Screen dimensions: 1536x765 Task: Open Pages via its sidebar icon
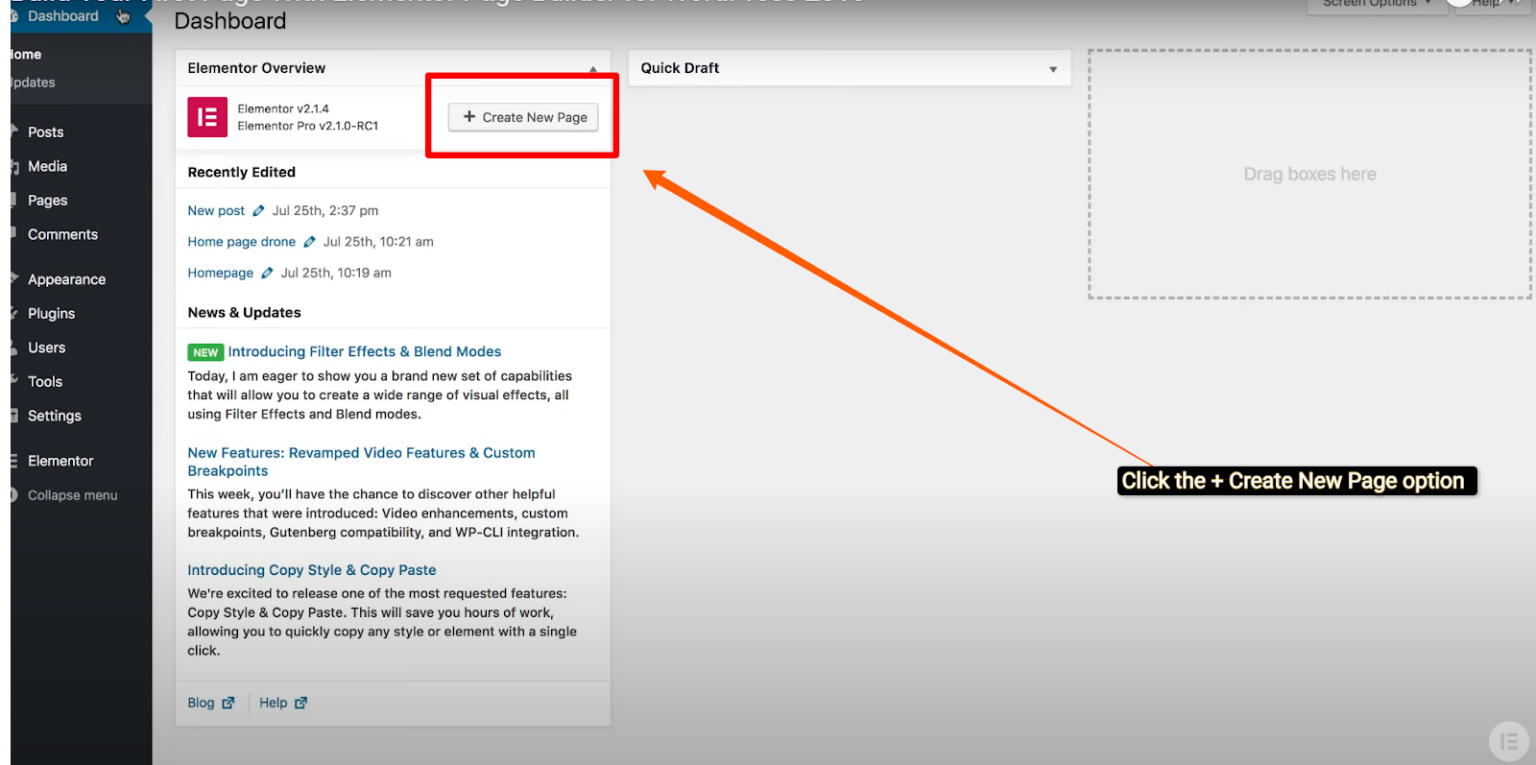click(16, 200)
